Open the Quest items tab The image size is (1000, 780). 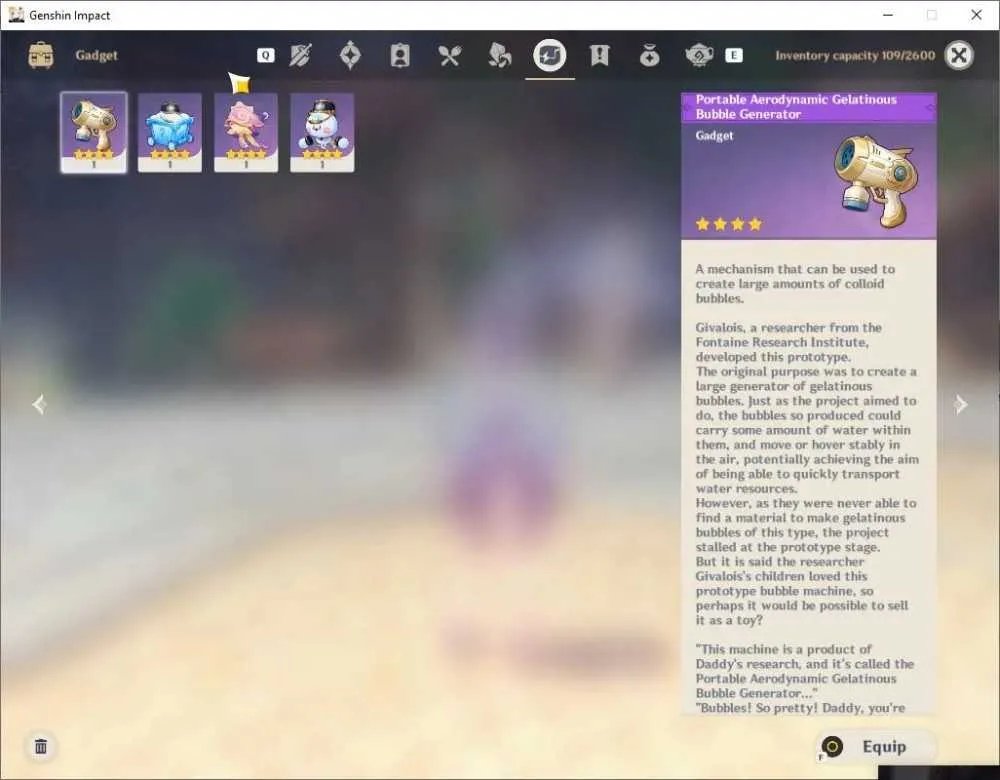(599, 55)
